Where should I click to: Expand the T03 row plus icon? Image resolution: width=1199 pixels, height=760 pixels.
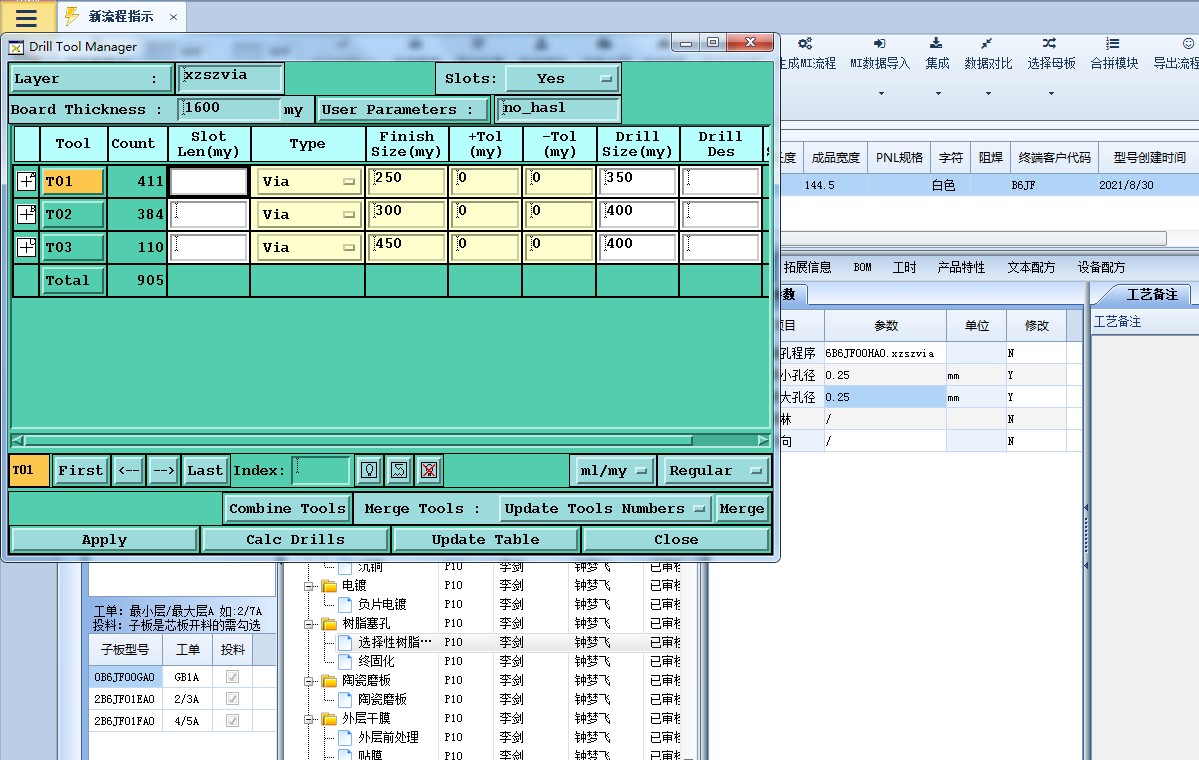[27, 247]
